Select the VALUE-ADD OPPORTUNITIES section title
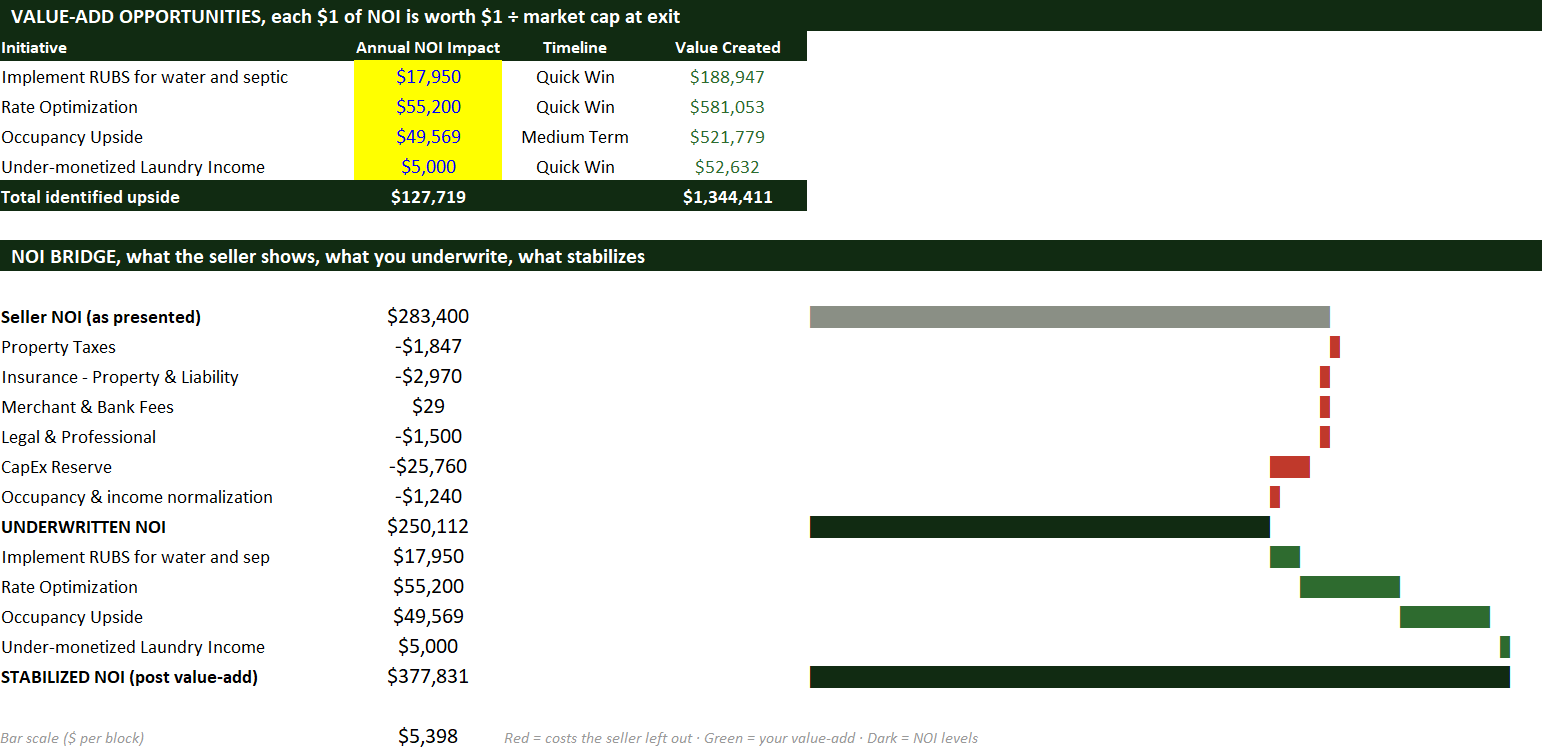Screen dimensions: 1542x753 pos(346,16)
